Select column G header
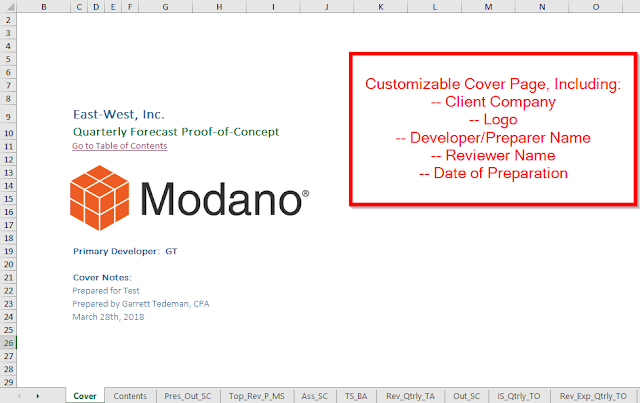The image size is (640, 403). 165,7
